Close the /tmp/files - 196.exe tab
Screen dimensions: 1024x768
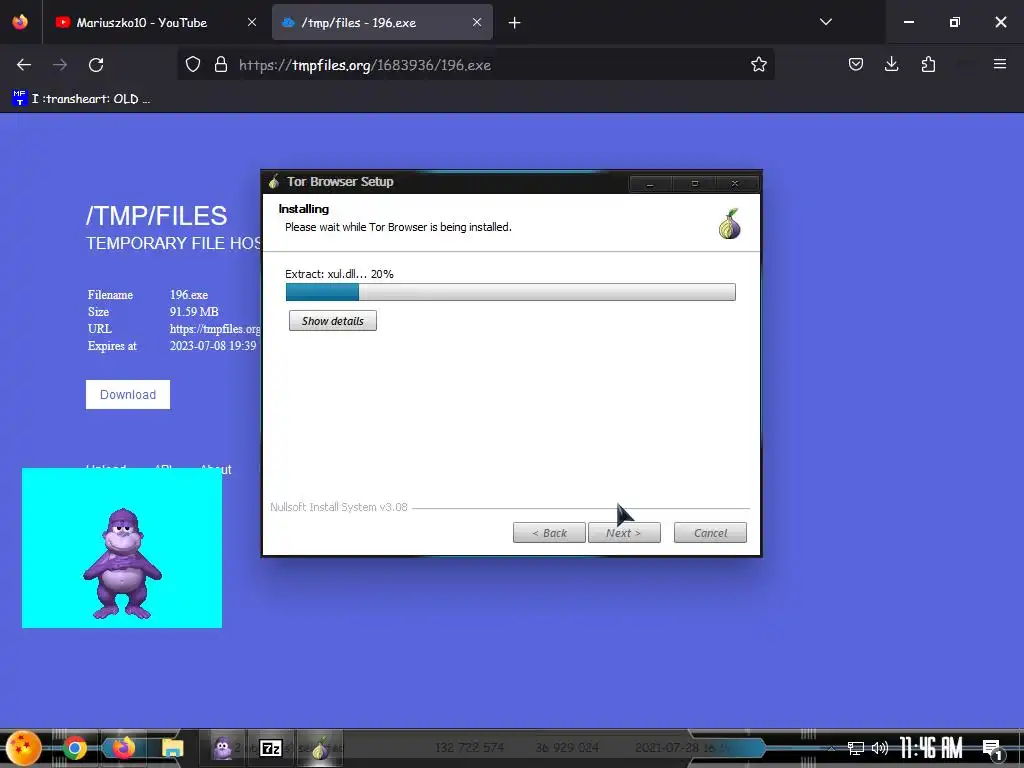477,22
